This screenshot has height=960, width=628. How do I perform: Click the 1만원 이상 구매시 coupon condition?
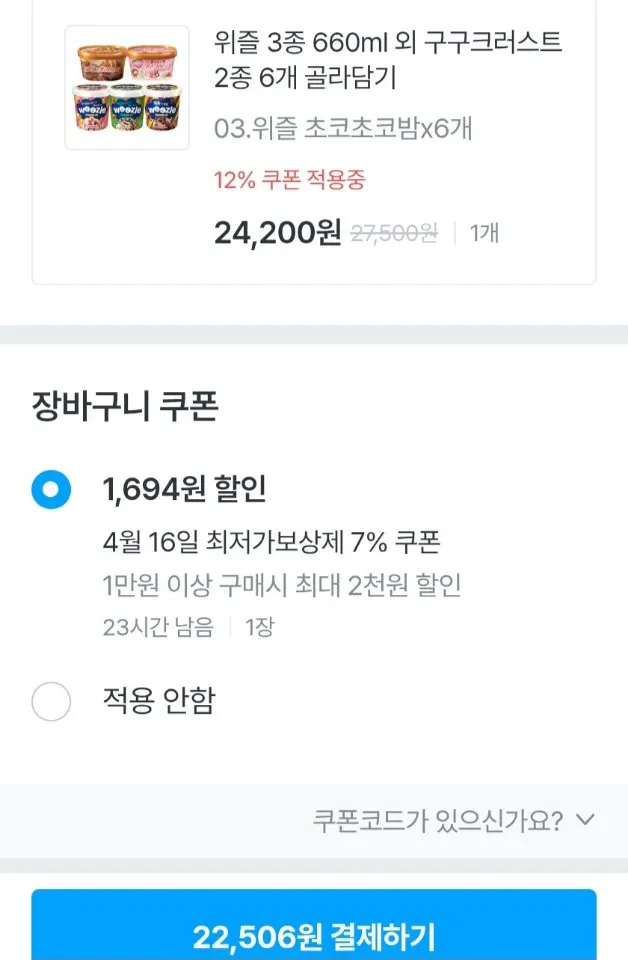[x=283, y=586]
